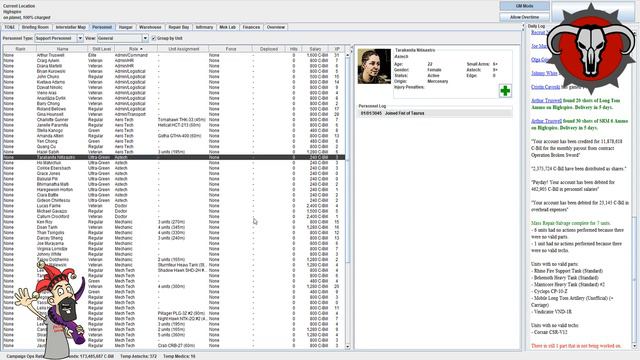This screenshot has width=640, height=360.
Task: Switch to the Mek Lab tab
Action: pyautogui.click(x=227, y=27)
